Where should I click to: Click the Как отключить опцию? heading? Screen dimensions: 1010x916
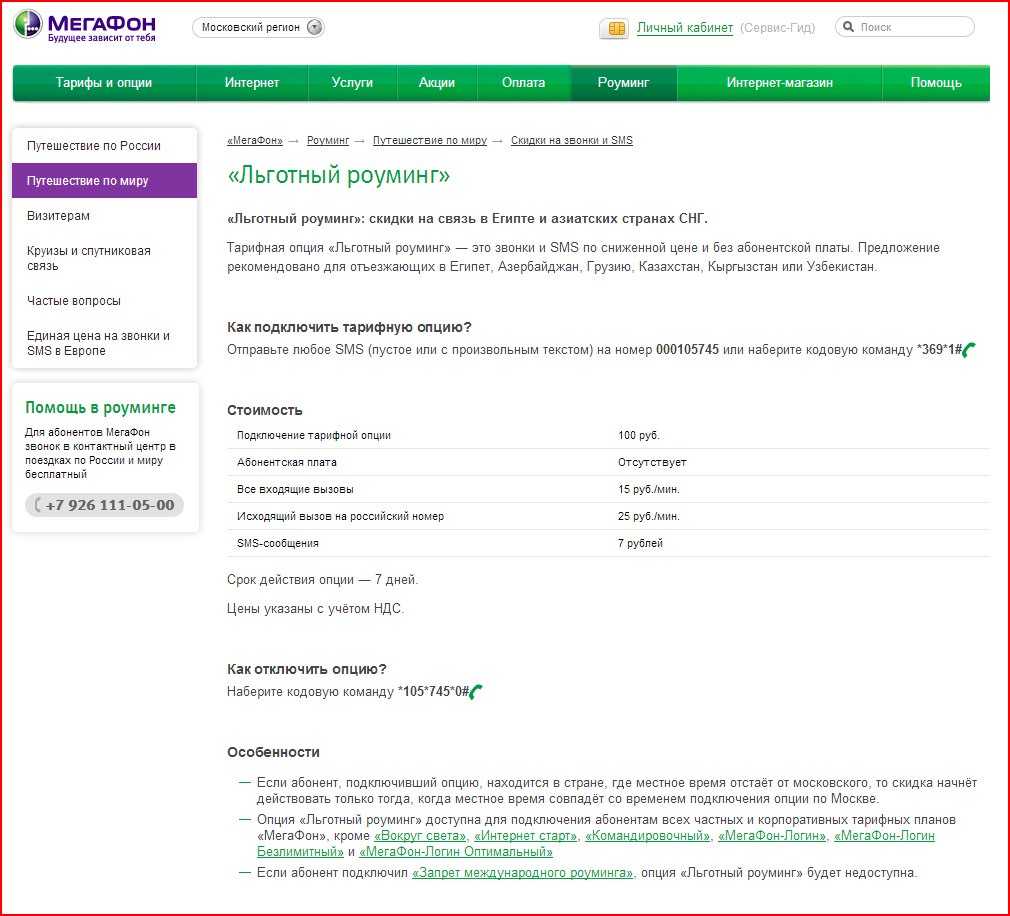307,669
